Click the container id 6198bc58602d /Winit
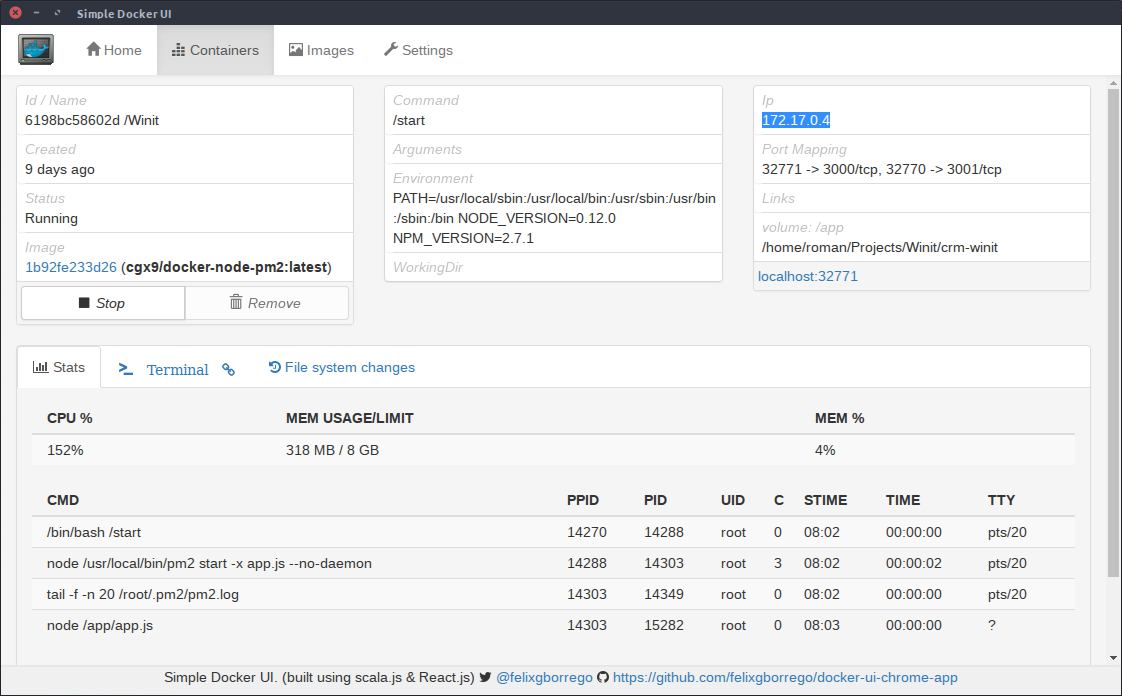Screen dimensions: 1122x696 click(92, 120)
